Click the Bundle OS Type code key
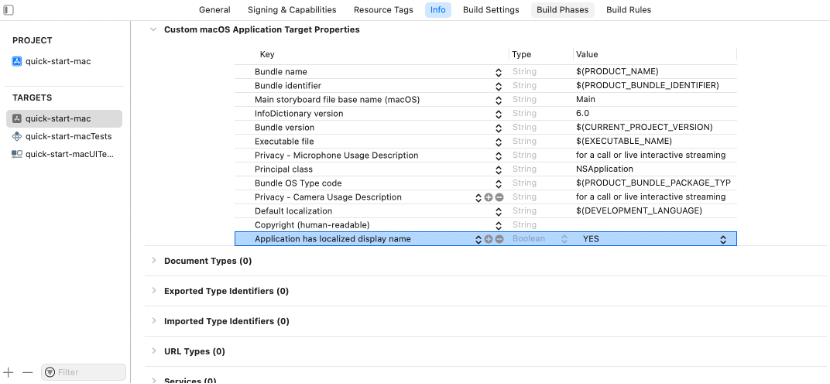Viewport: 830px width, 384px height. click(298, 183)
